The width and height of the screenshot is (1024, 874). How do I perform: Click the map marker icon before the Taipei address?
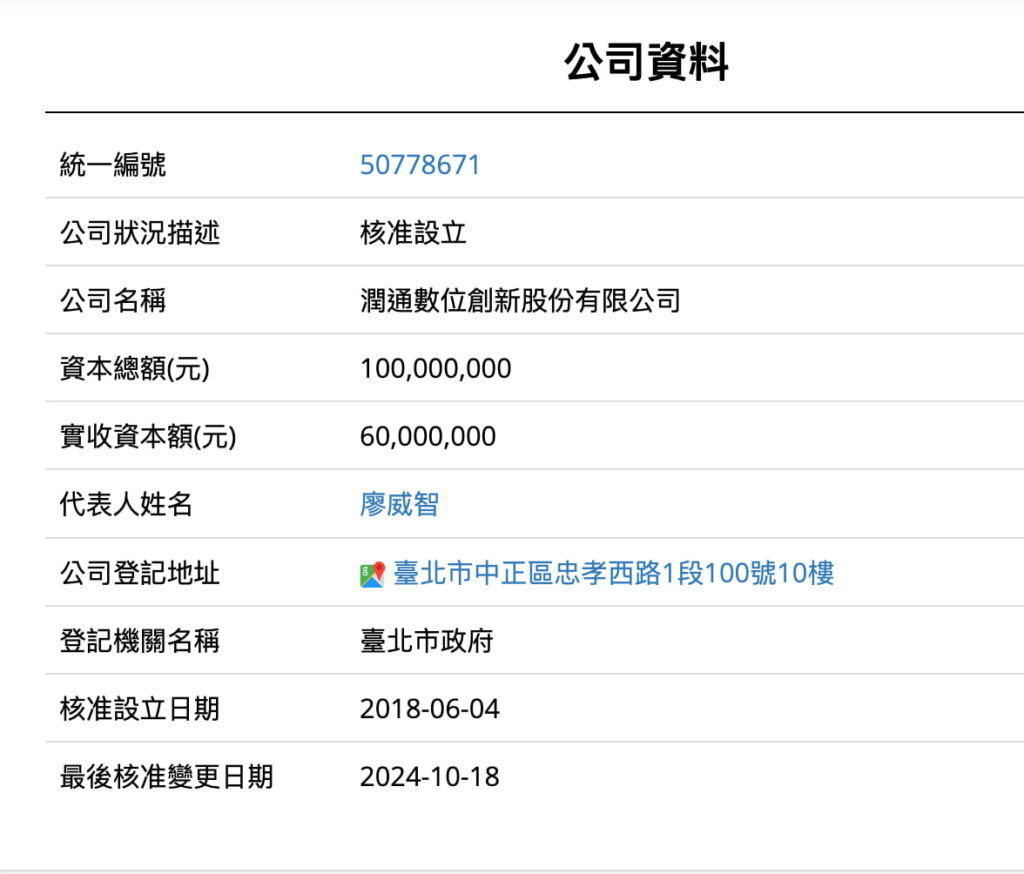tap(371, 572)
